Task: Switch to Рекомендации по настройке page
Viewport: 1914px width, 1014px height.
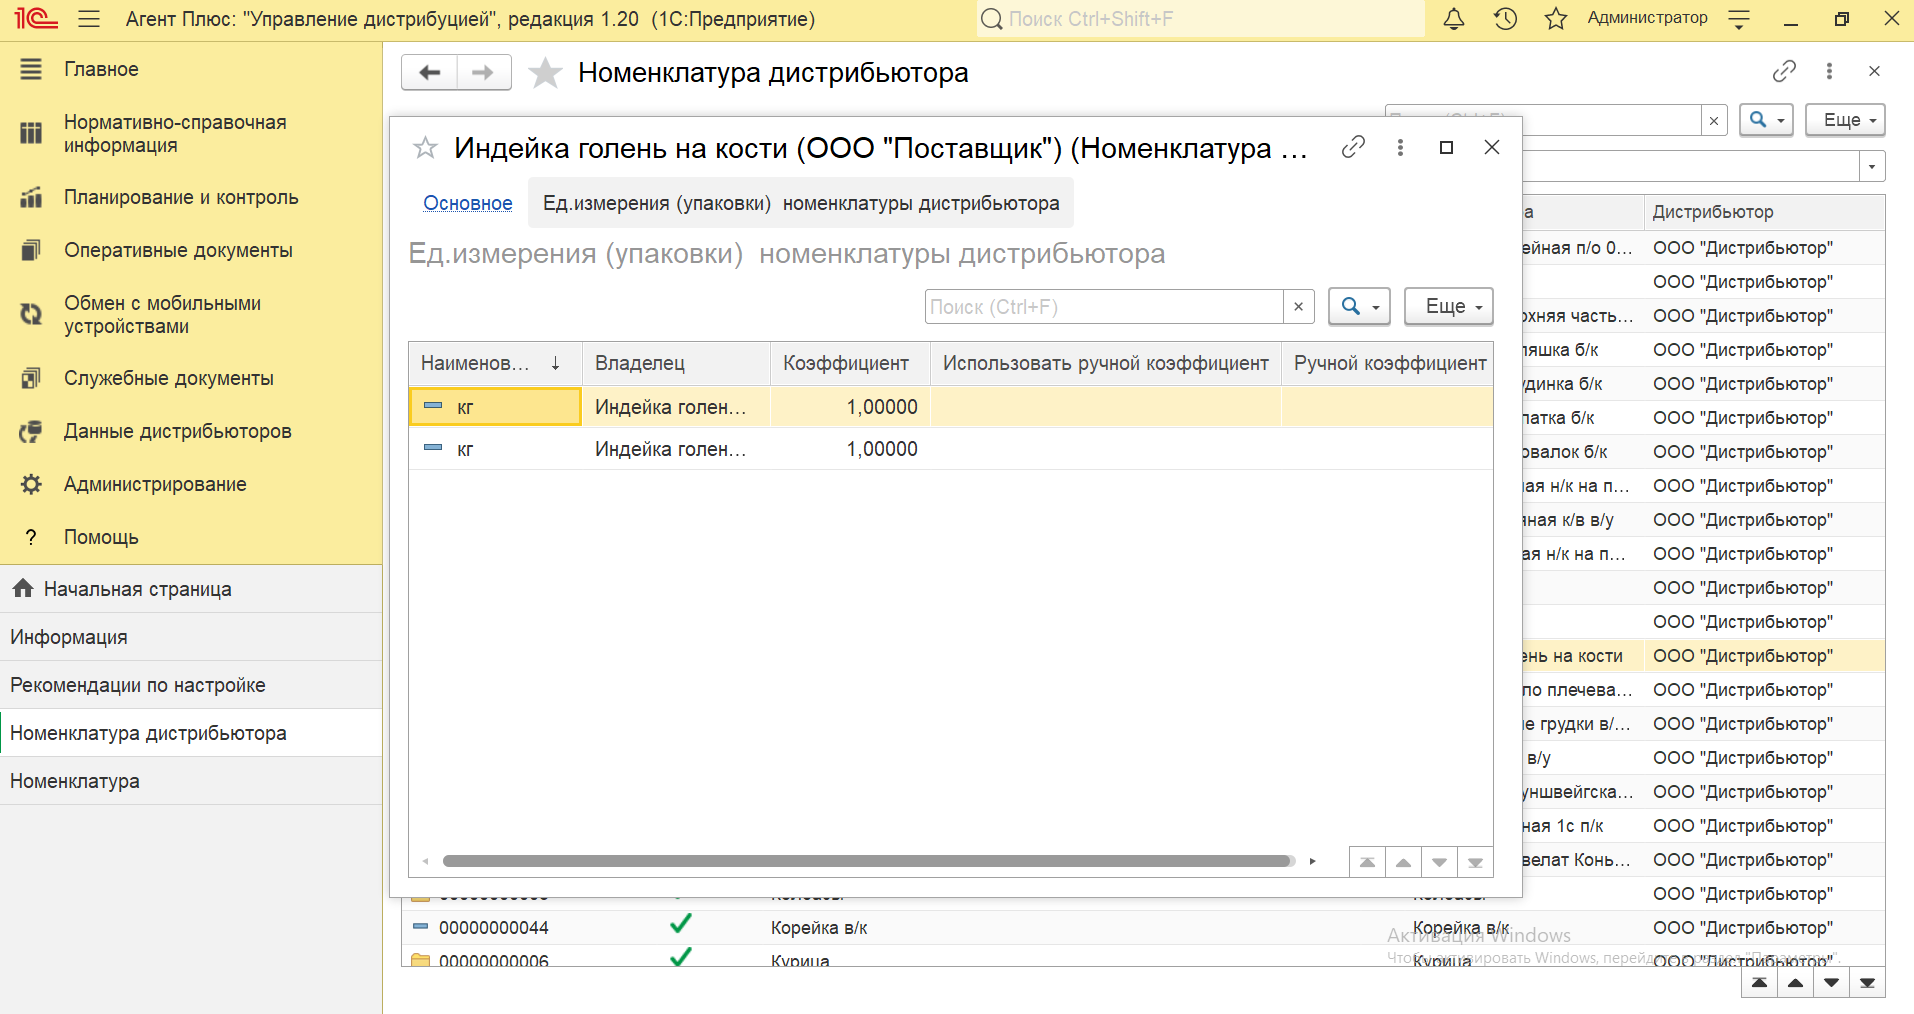Action: [x=191, y=685]
